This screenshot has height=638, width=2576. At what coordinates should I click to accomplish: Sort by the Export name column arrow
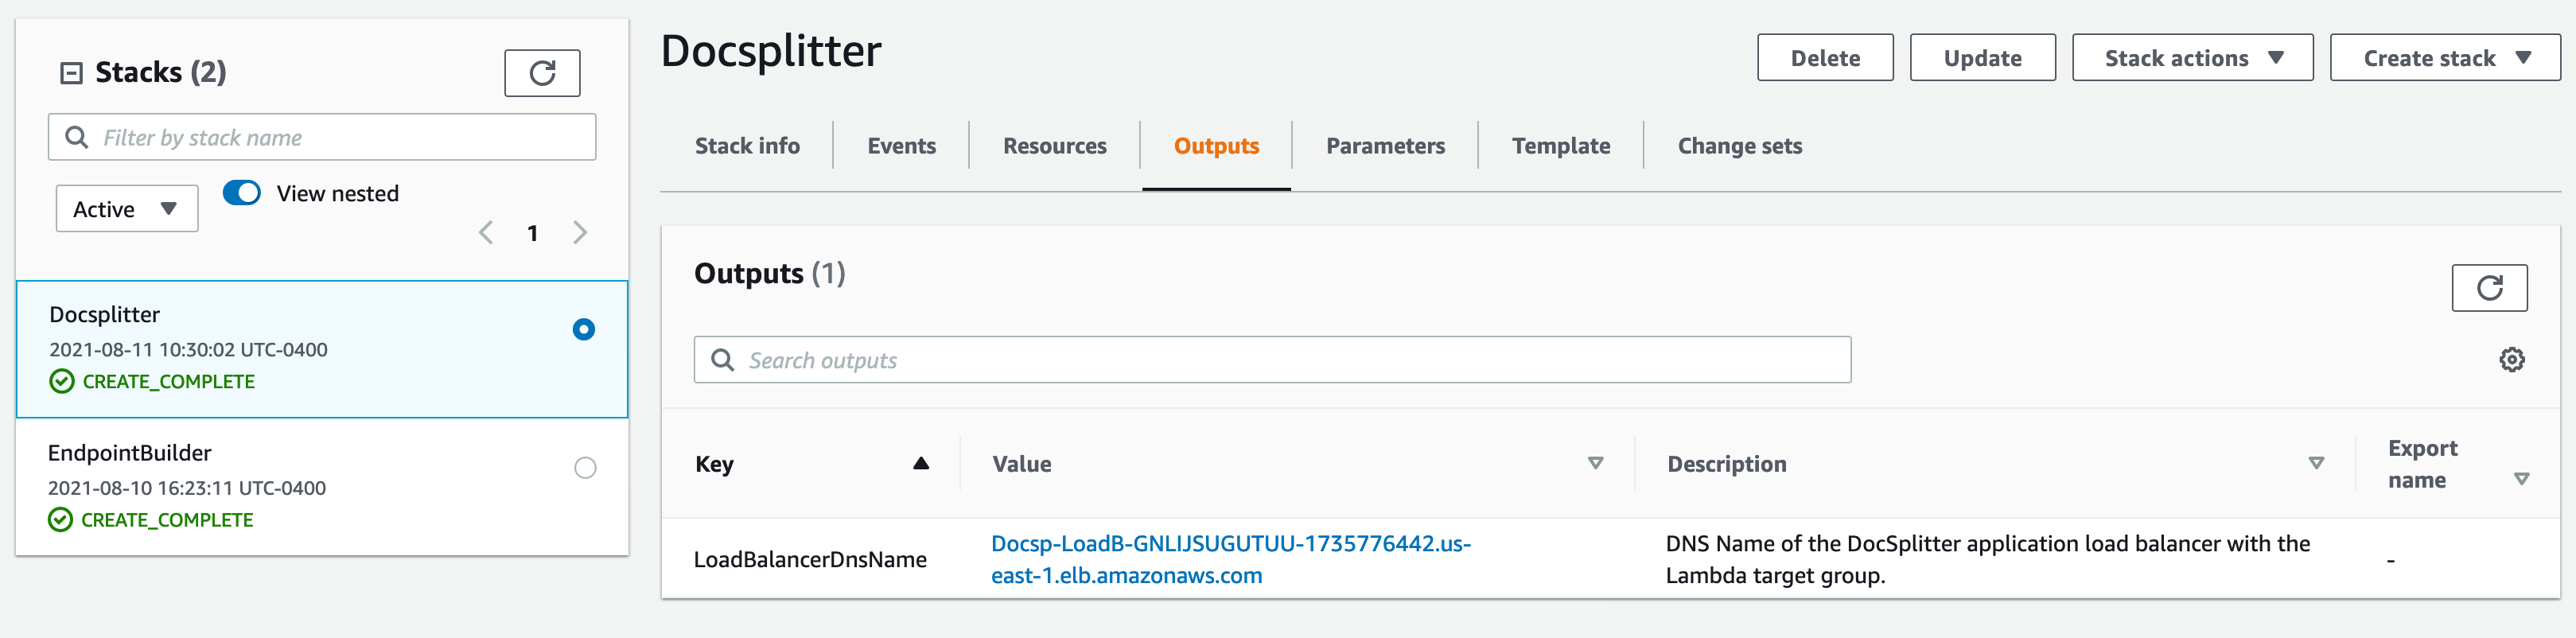click(x=2522, y=479)
